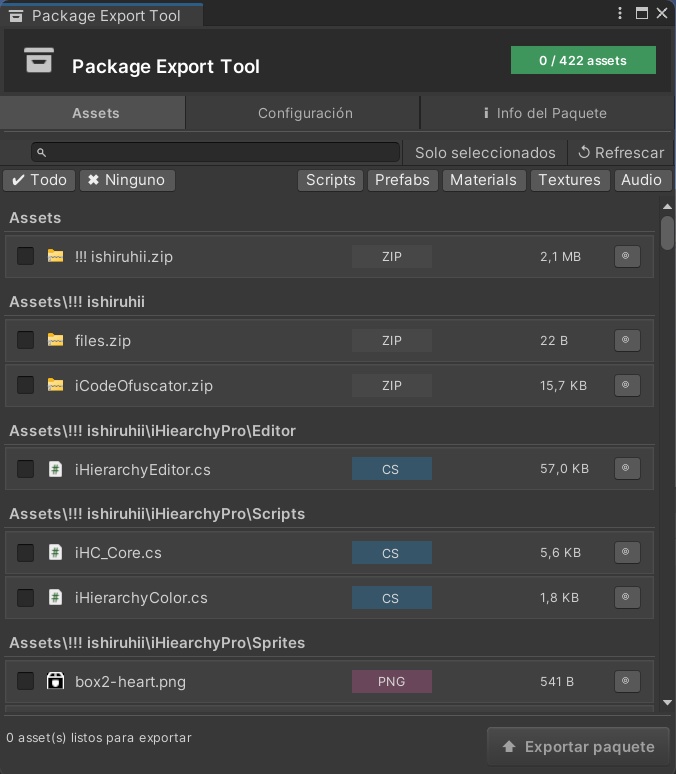Select the iHierarchyEditor.cs file name
Viewport: 676px width, 774px height.
click(143, 469)
